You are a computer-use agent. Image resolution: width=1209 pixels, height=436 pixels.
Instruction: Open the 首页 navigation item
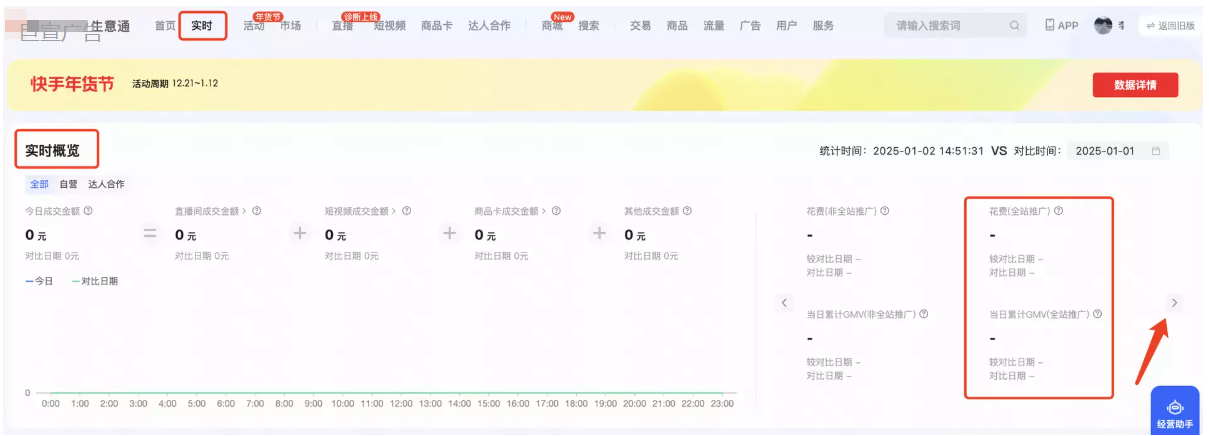(166, 26)
